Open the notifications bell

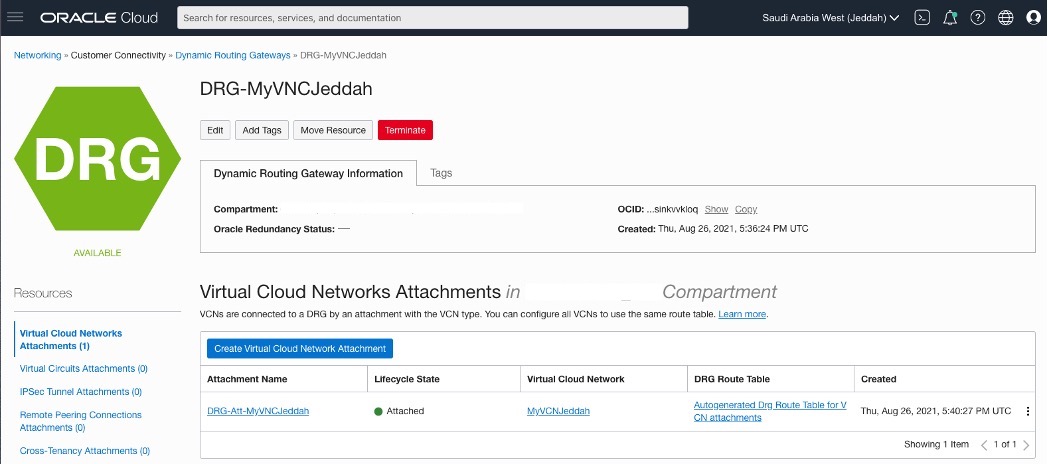(x=950, y=17)
